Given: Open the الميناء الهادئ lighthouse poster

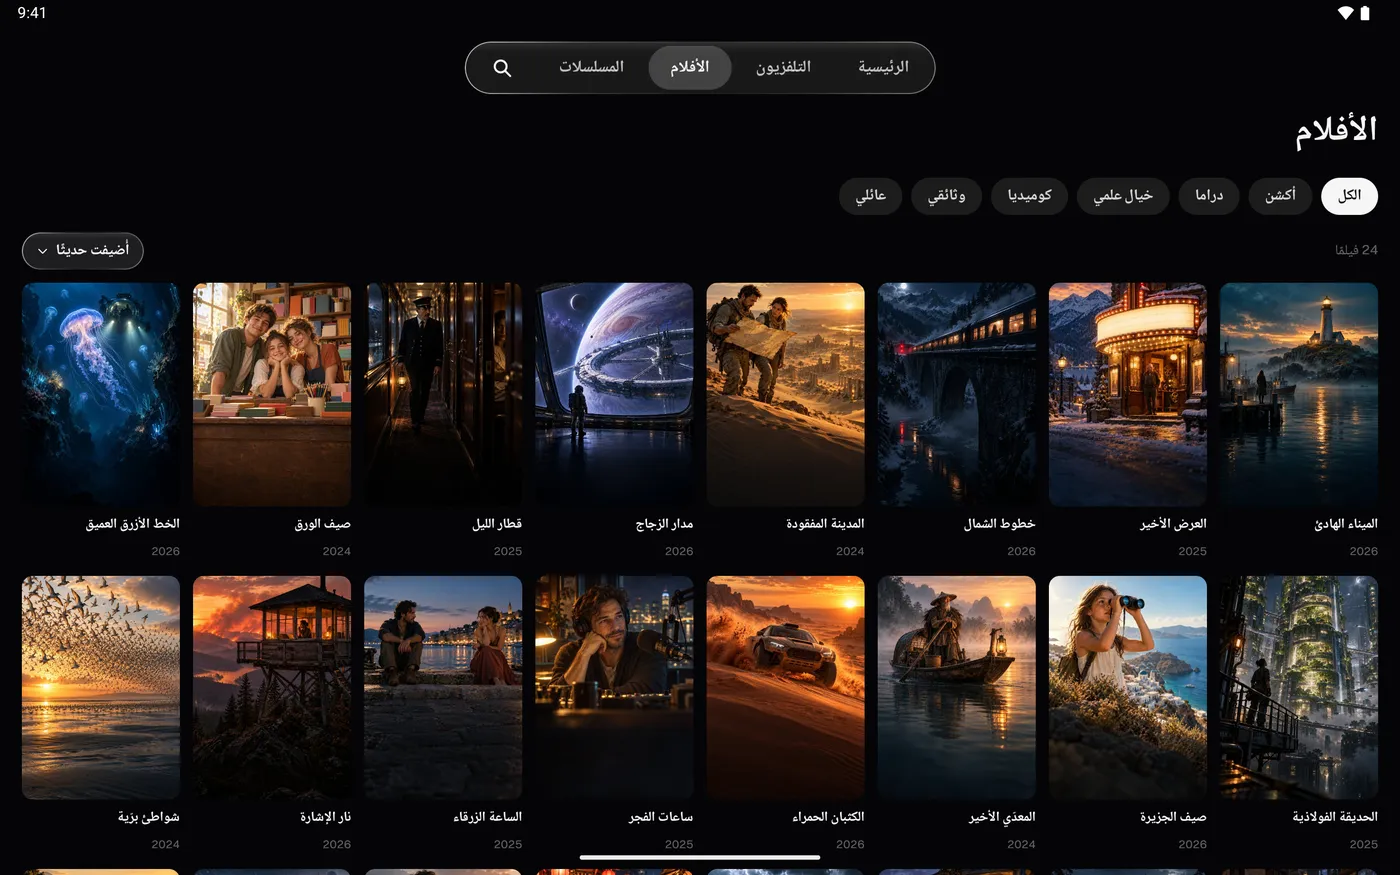Looking at the screenshot, I should coord(1299,394).
